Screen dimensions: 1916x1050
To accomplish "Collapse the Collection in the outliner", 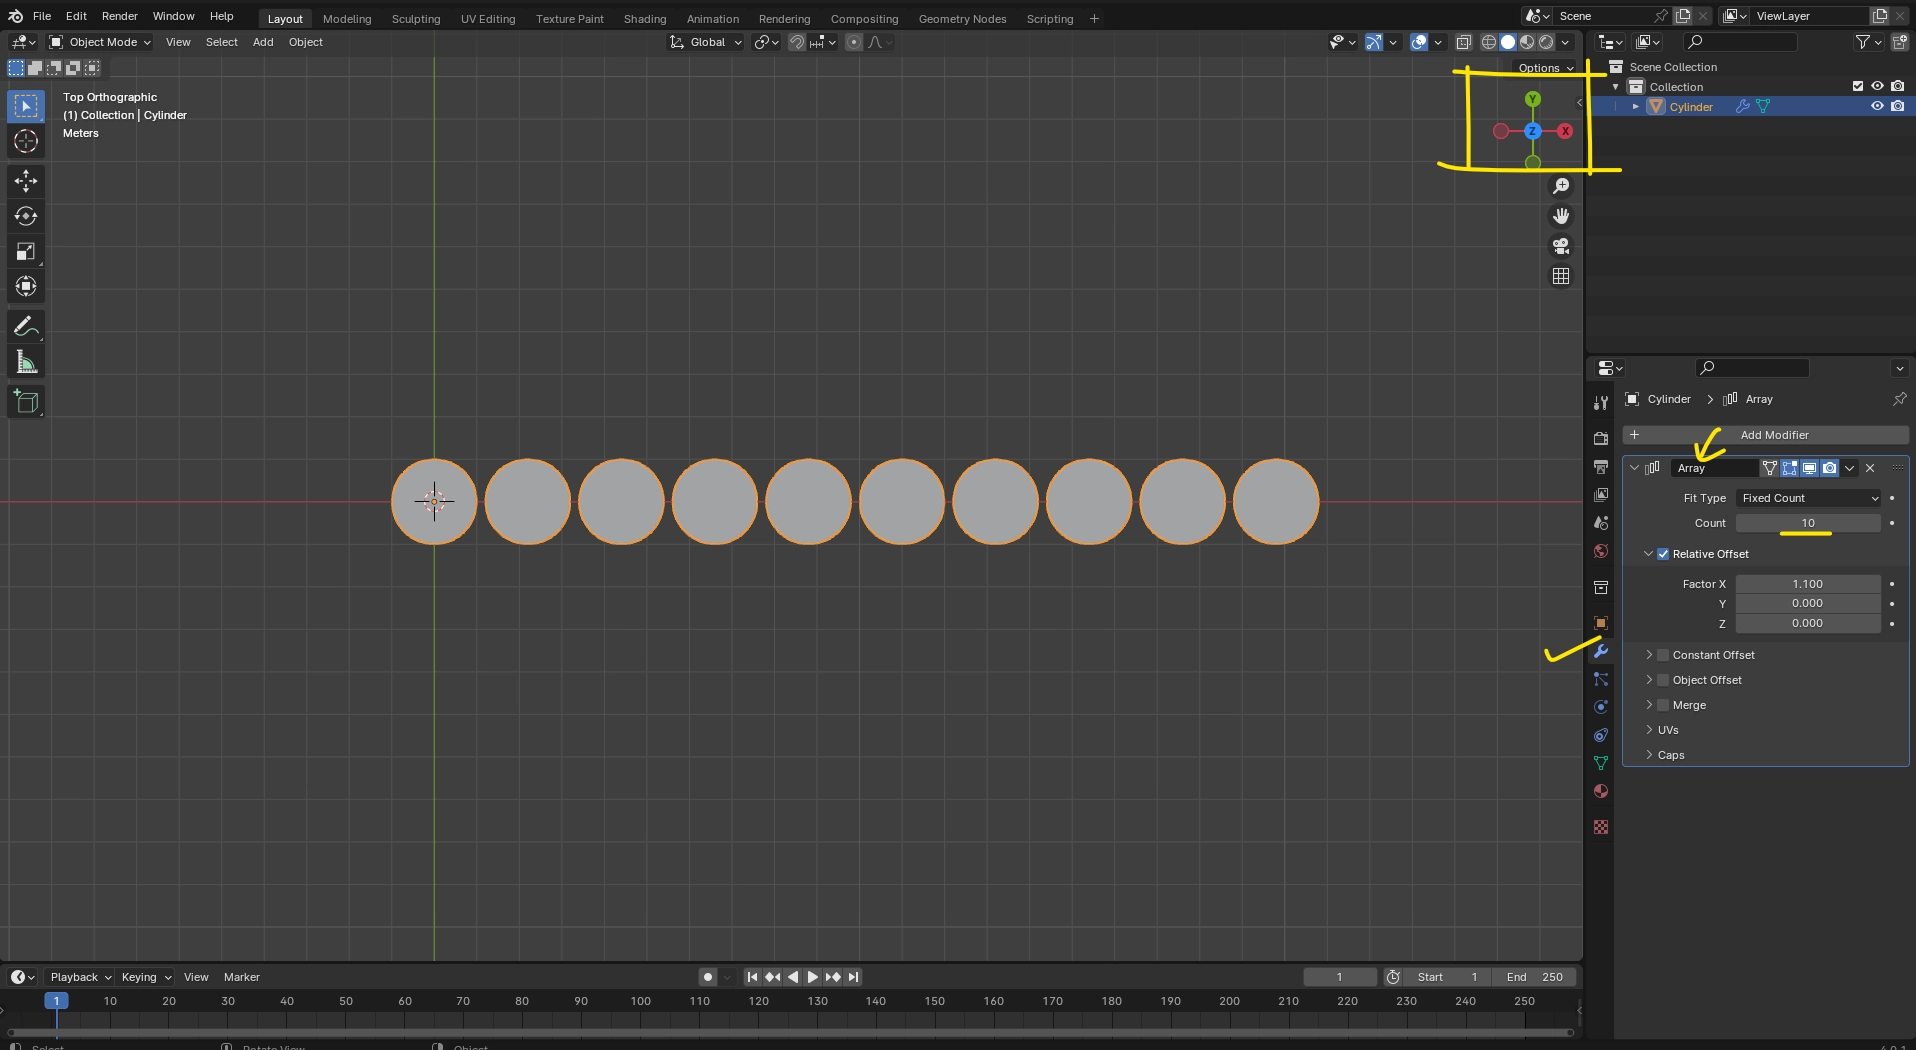I will [1616, 86].
